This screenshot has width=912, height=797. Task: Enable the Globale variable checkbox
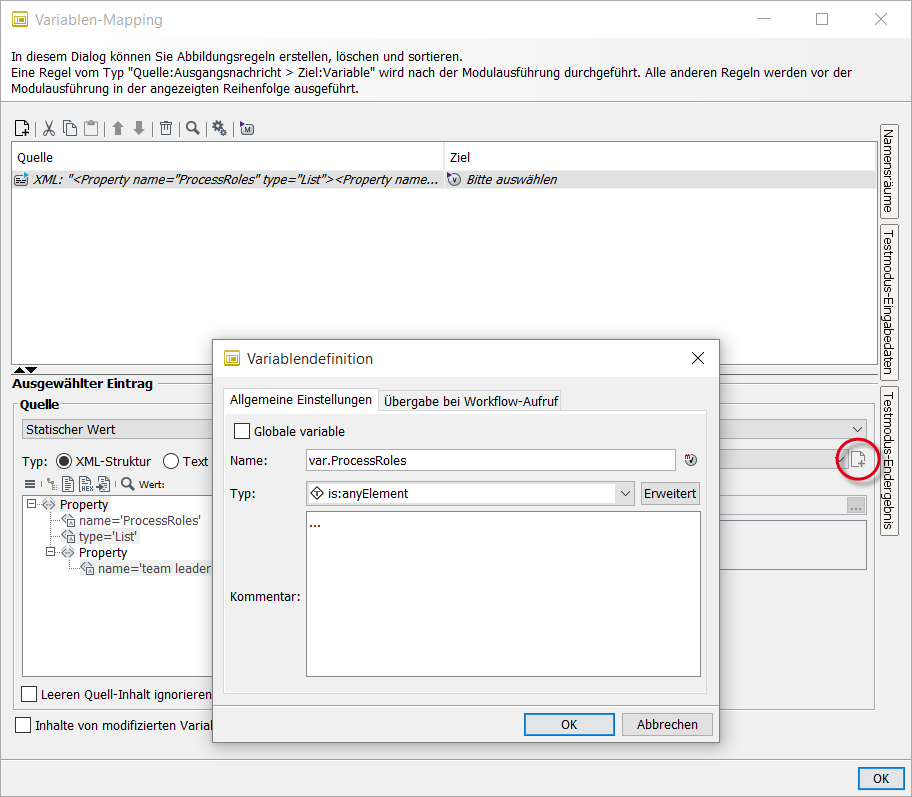point(242,432)
